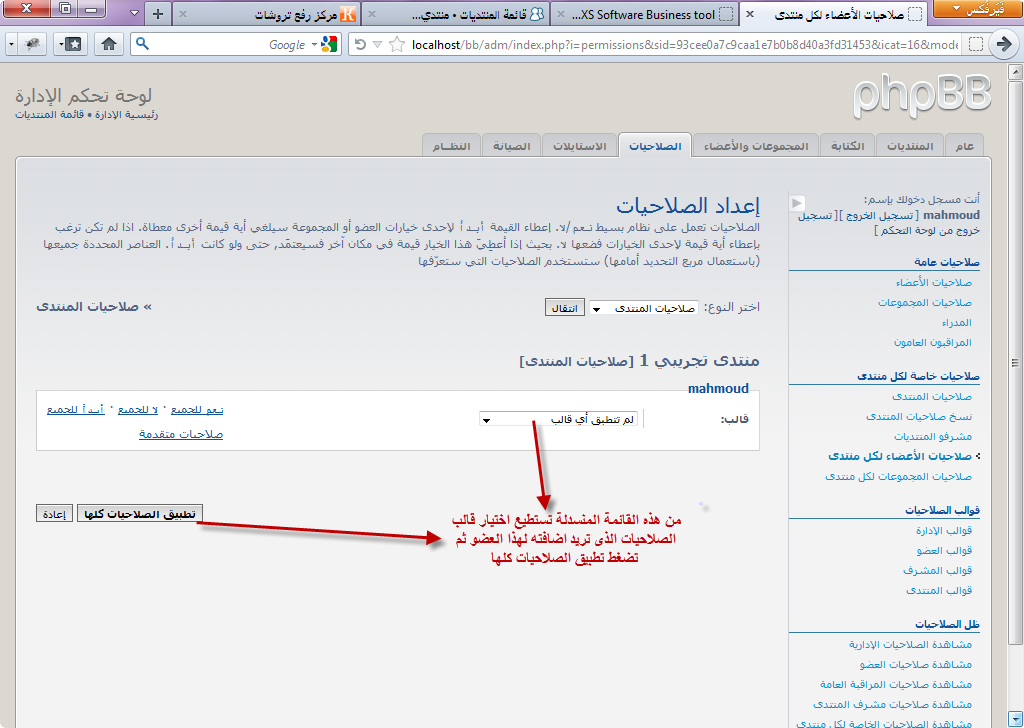Open the list all tabs dropdown
The width and height of the screenshot is (1024, 728).
[x=135, y=13]
